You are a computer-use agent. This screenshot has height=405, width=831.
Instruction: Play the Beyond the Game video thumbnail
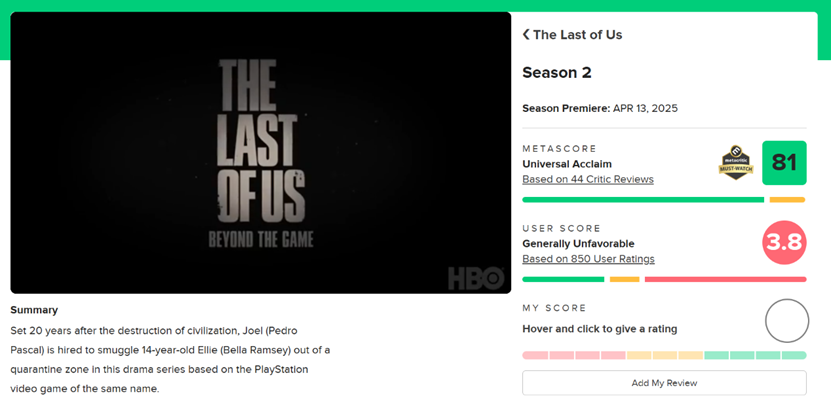pyautogui.click(x=260, y=152)
